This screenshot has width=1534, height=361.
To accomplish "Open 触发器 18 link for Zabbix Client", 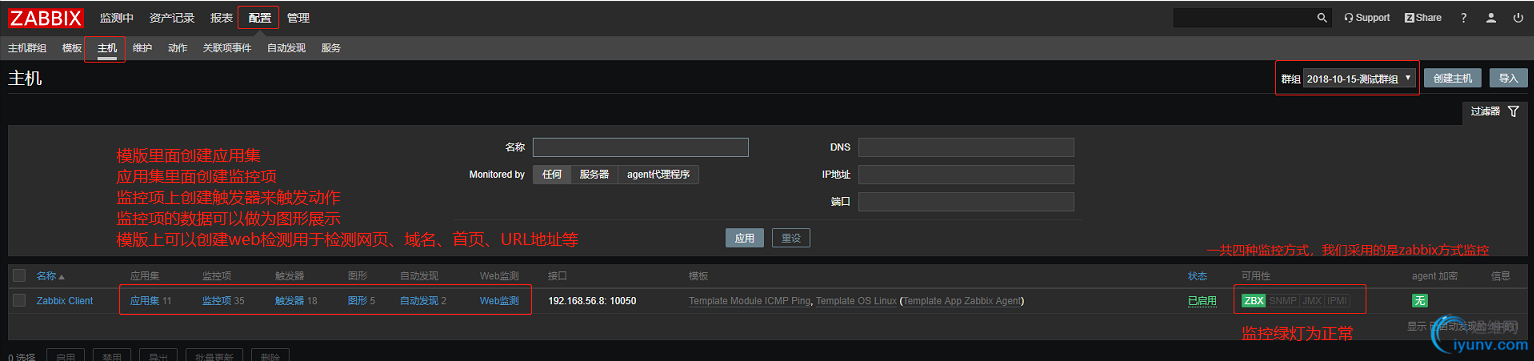I will 289,300.
